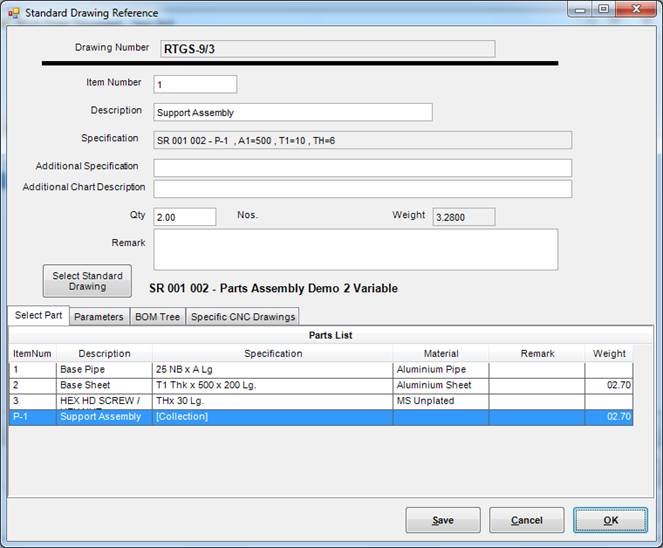Open the Specific CNC Drawings tab

(x=243, y=316)
